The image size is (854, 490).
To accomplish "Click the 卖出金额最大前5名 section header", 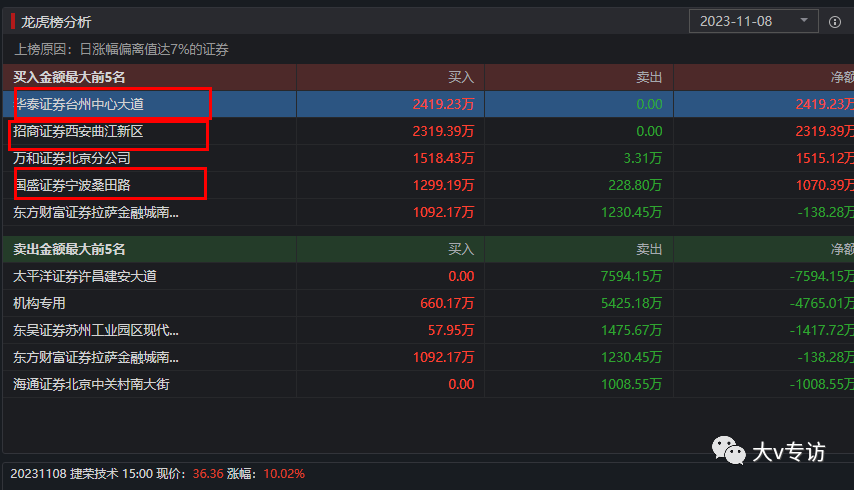I will (x=69, y=250).
